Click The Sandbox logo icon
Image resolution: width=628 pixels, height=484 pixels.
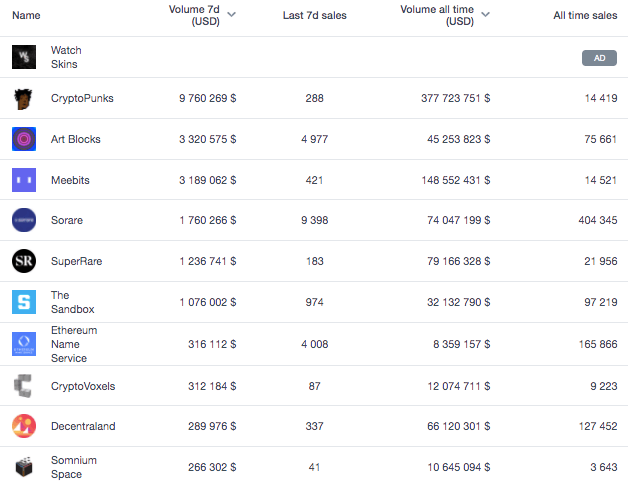[24, 302]
